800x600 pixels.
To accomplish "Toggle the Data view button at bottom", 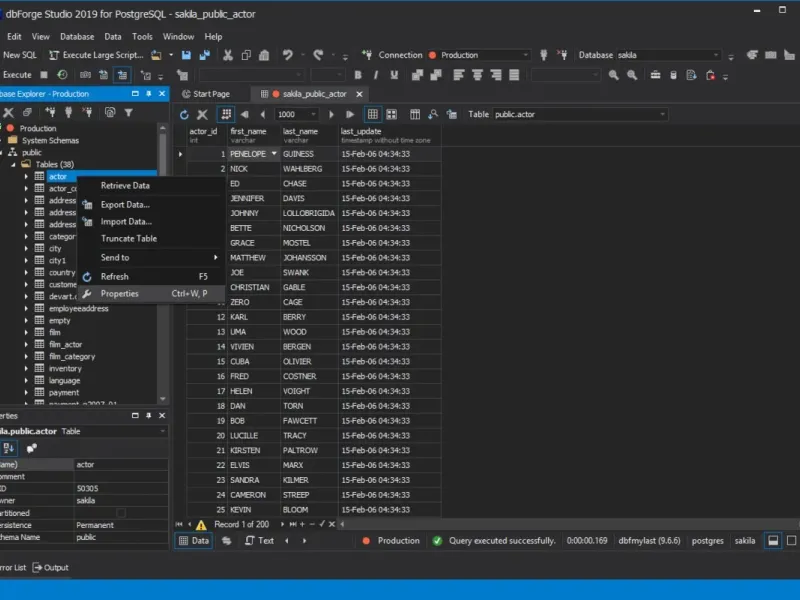I will point(194,541).
